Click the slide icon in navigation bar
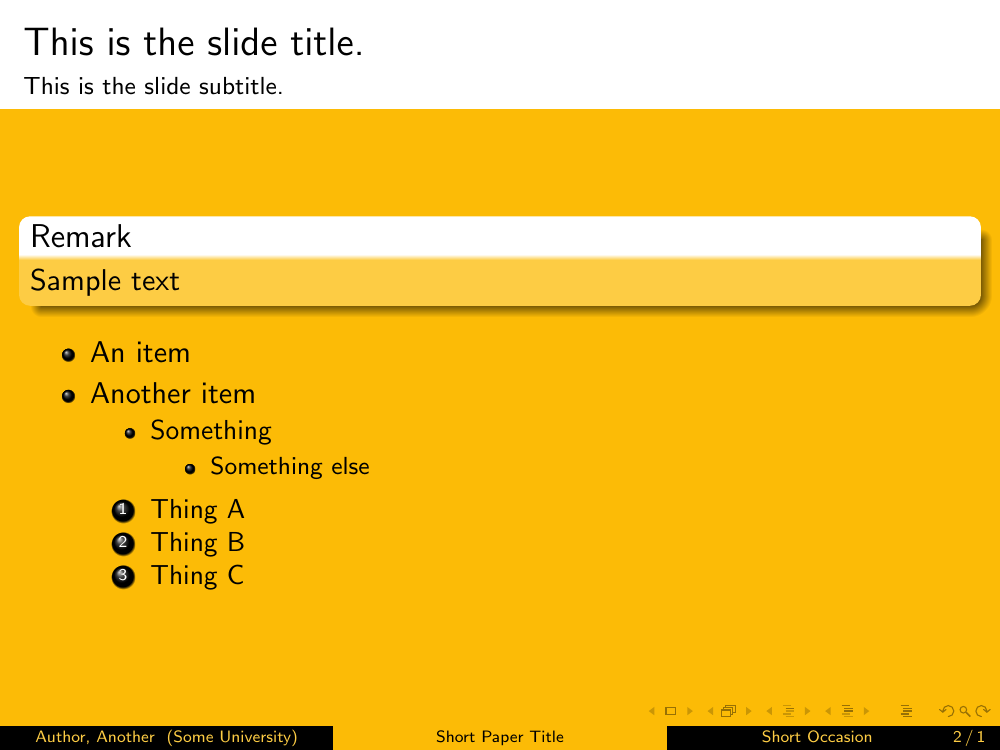 tap(670, 712)
